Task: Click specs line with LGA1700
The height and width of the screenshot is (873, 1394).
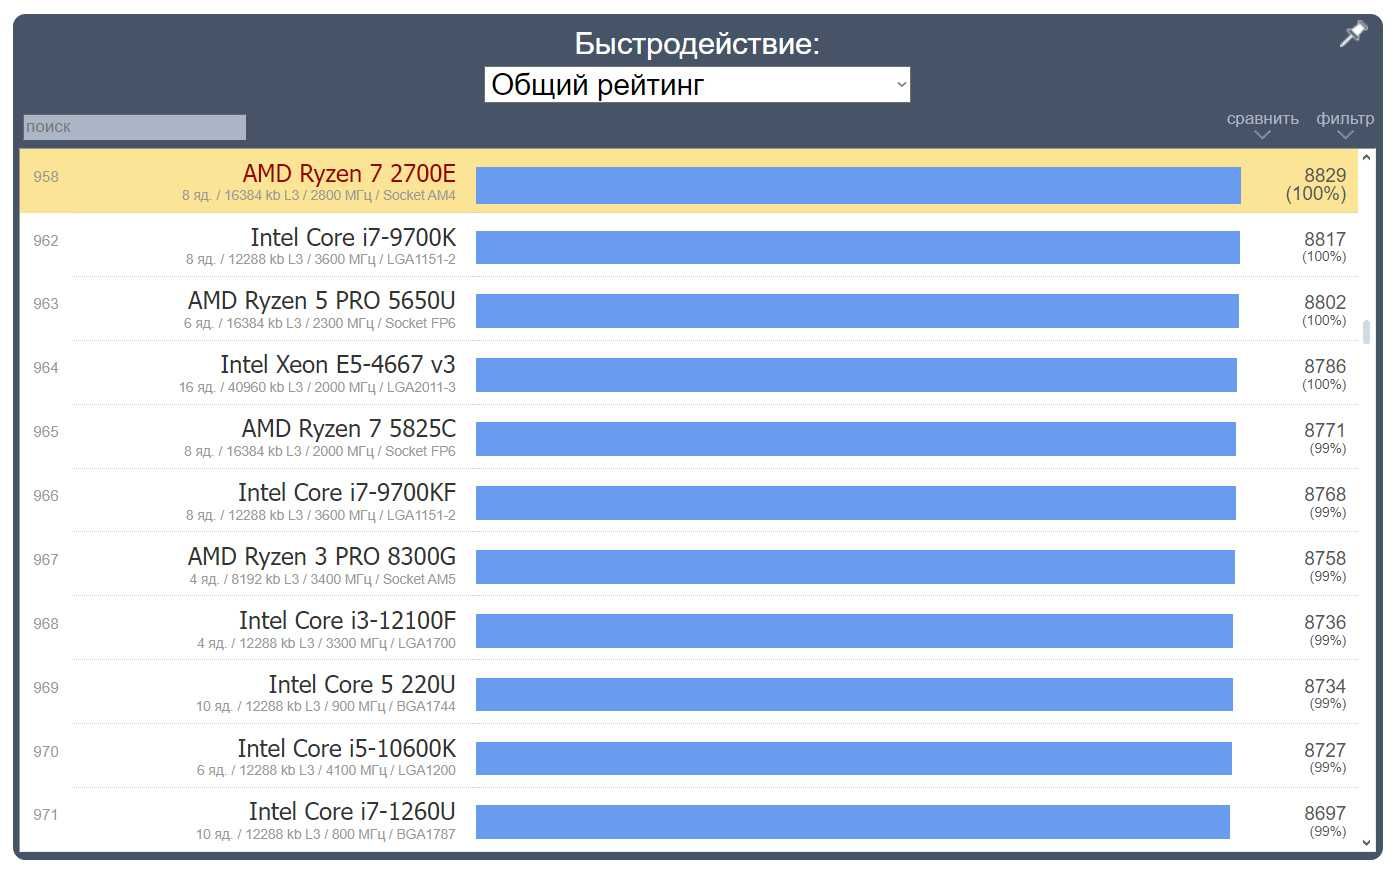Action: tap(326, 644)
